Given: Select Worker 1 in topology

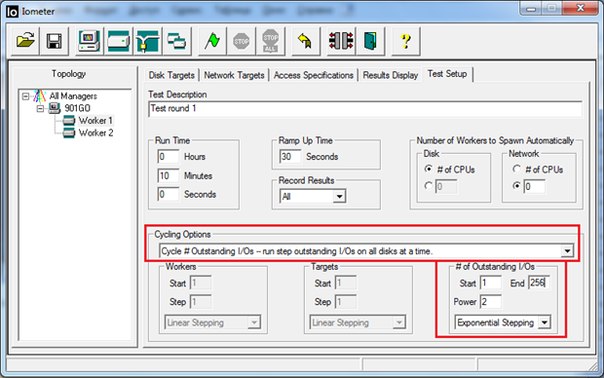Looking at the screenshot, I should click(x=96, y=121).
